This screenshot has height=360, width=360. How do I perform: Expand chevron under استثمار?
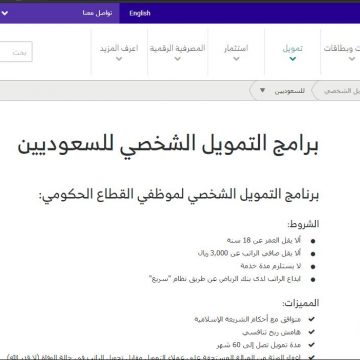click(236, 59)
